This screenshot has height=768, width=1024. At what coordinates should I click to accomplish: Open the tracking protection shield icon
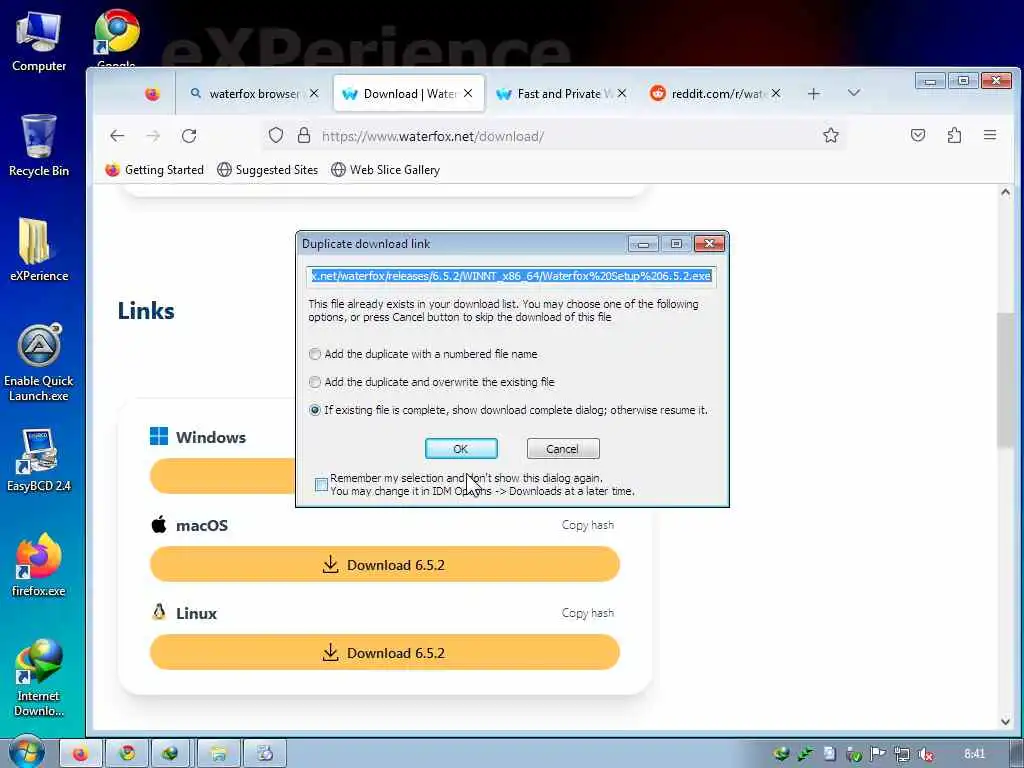[276, 135]
